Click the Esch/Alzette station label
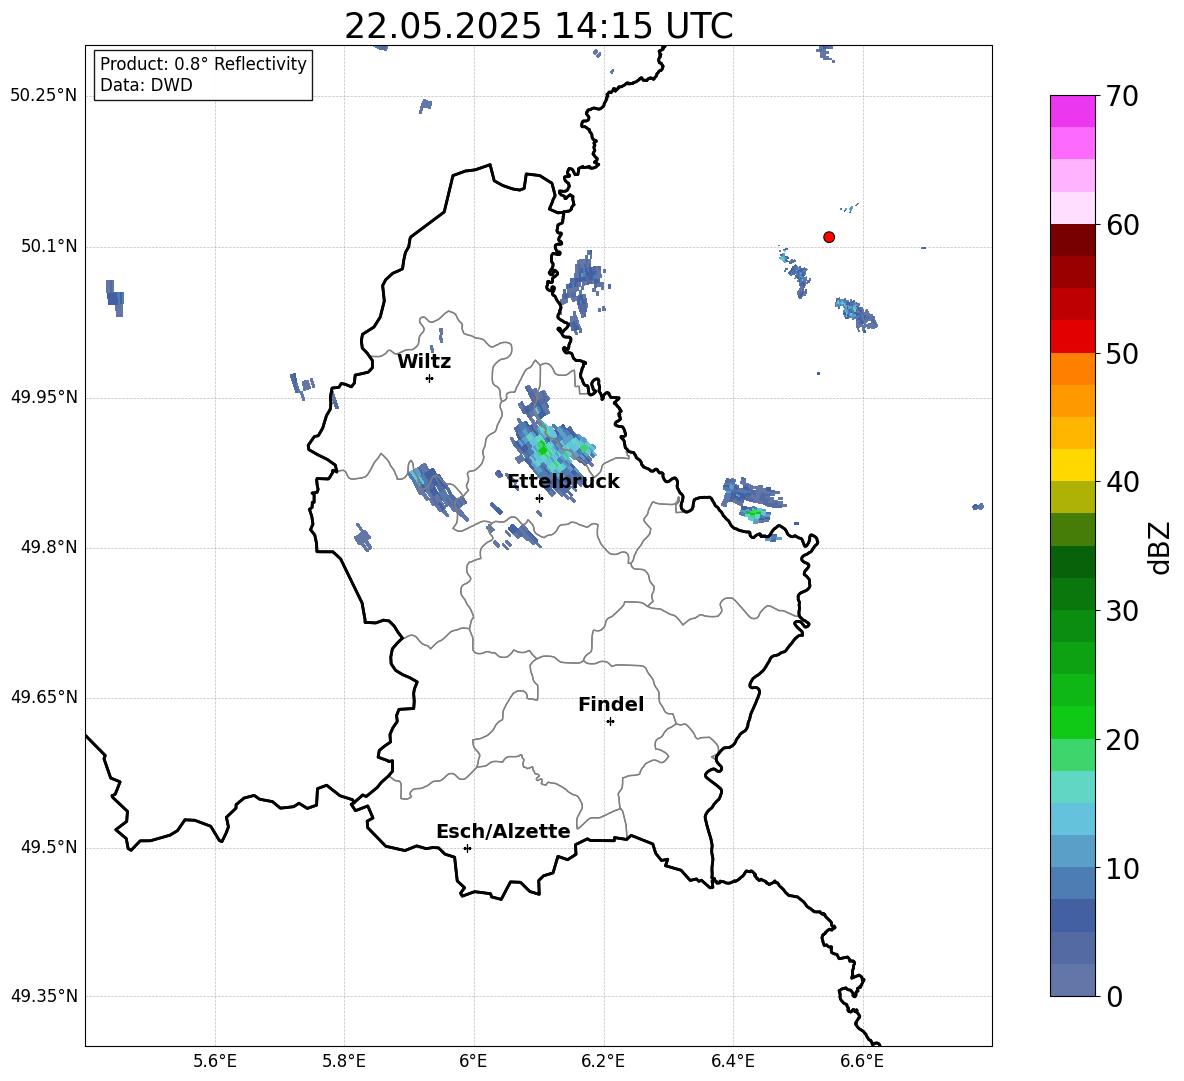Viewport: 1184px width, 1081px height. [x=503, y=831]
